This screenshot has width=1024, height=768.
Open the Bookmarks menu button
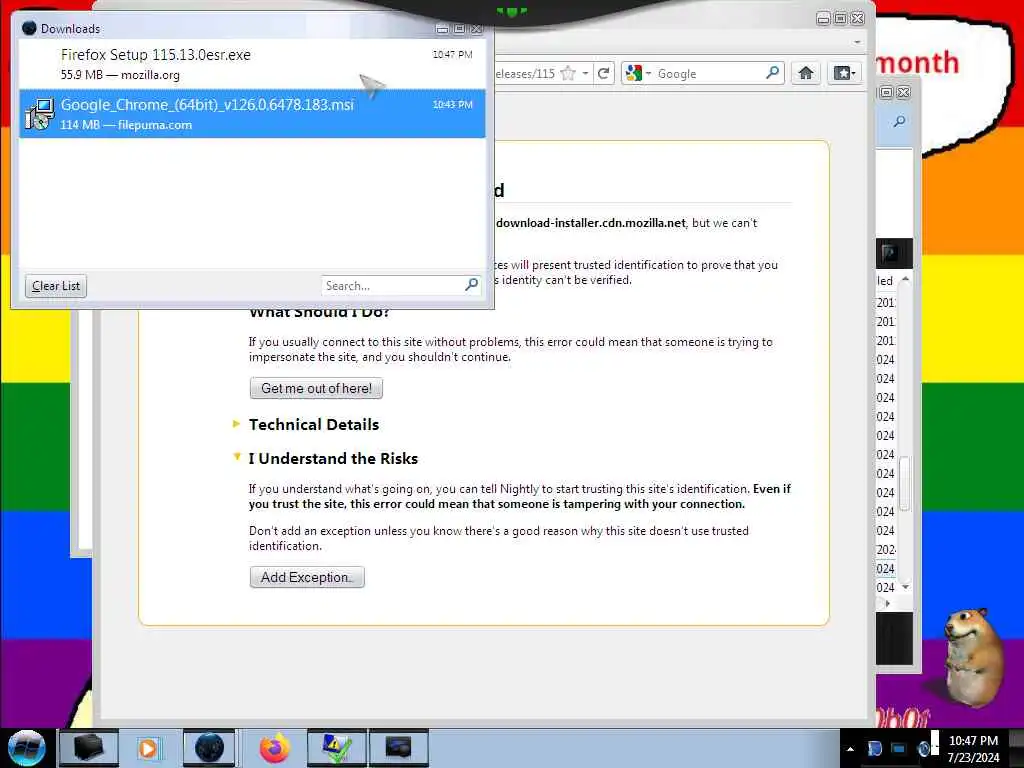click(844, 73)
